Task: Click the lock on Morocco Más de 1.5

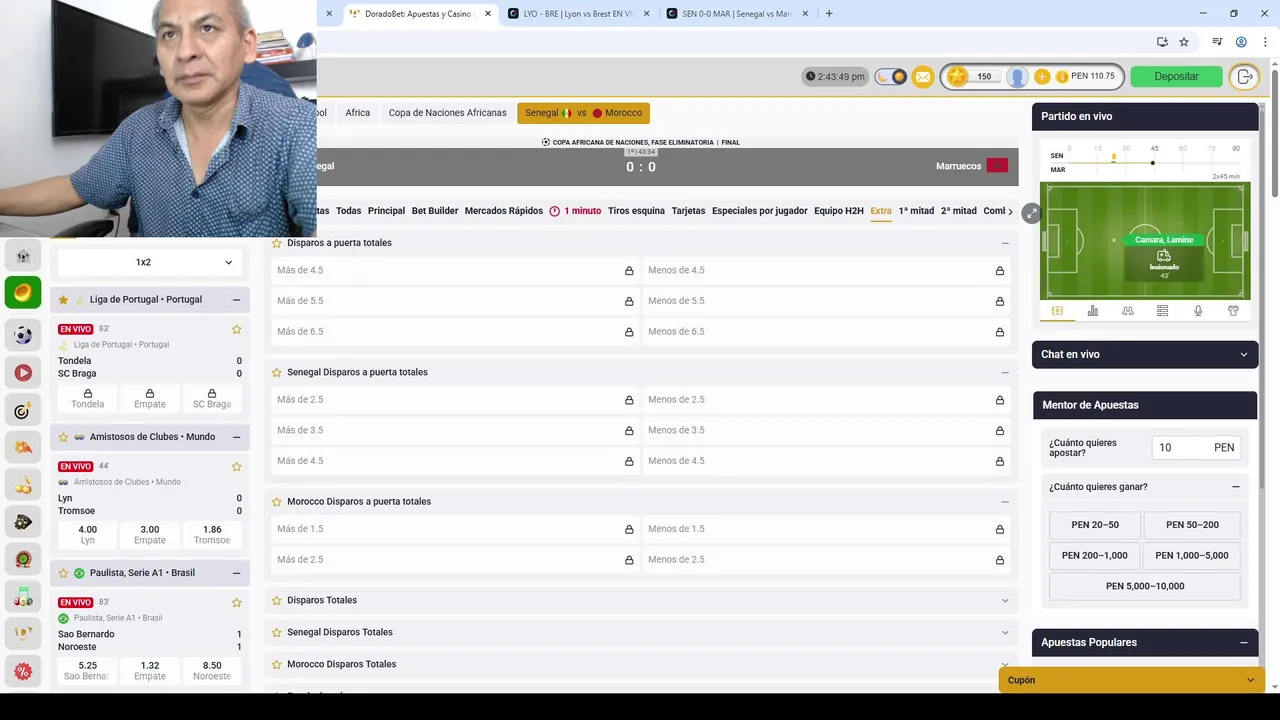Action: pyautogui.click(x=629, y=530)
